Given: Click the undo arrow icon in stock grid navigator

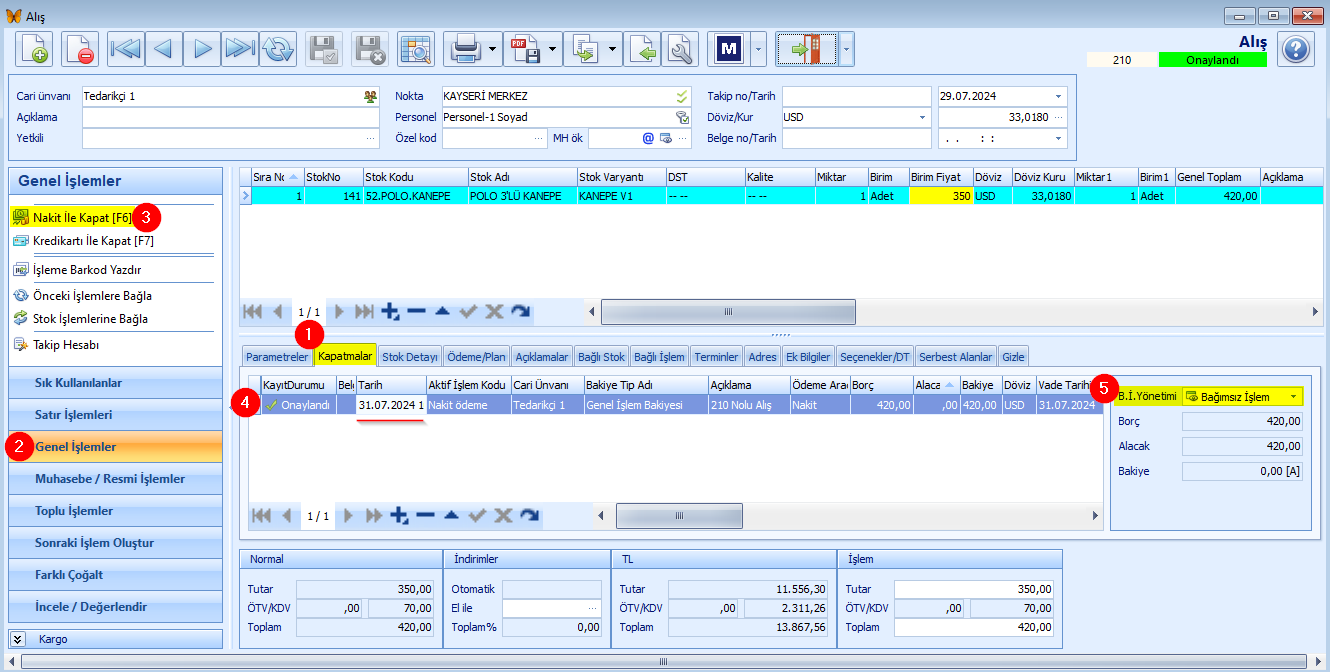Looking at the screenshot, I should coord(520,312).
